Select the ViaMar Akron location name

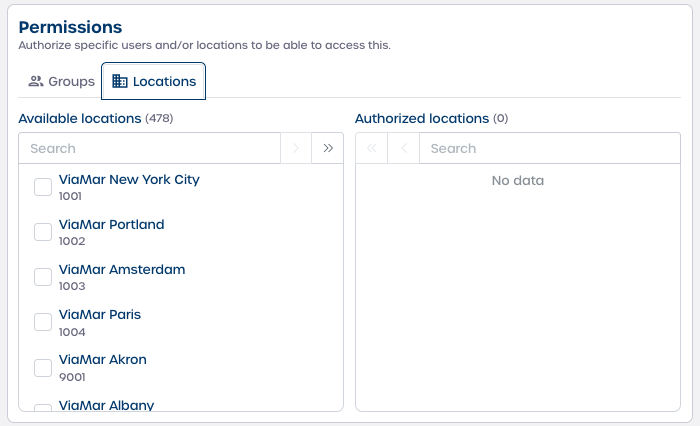pos(103,360)
